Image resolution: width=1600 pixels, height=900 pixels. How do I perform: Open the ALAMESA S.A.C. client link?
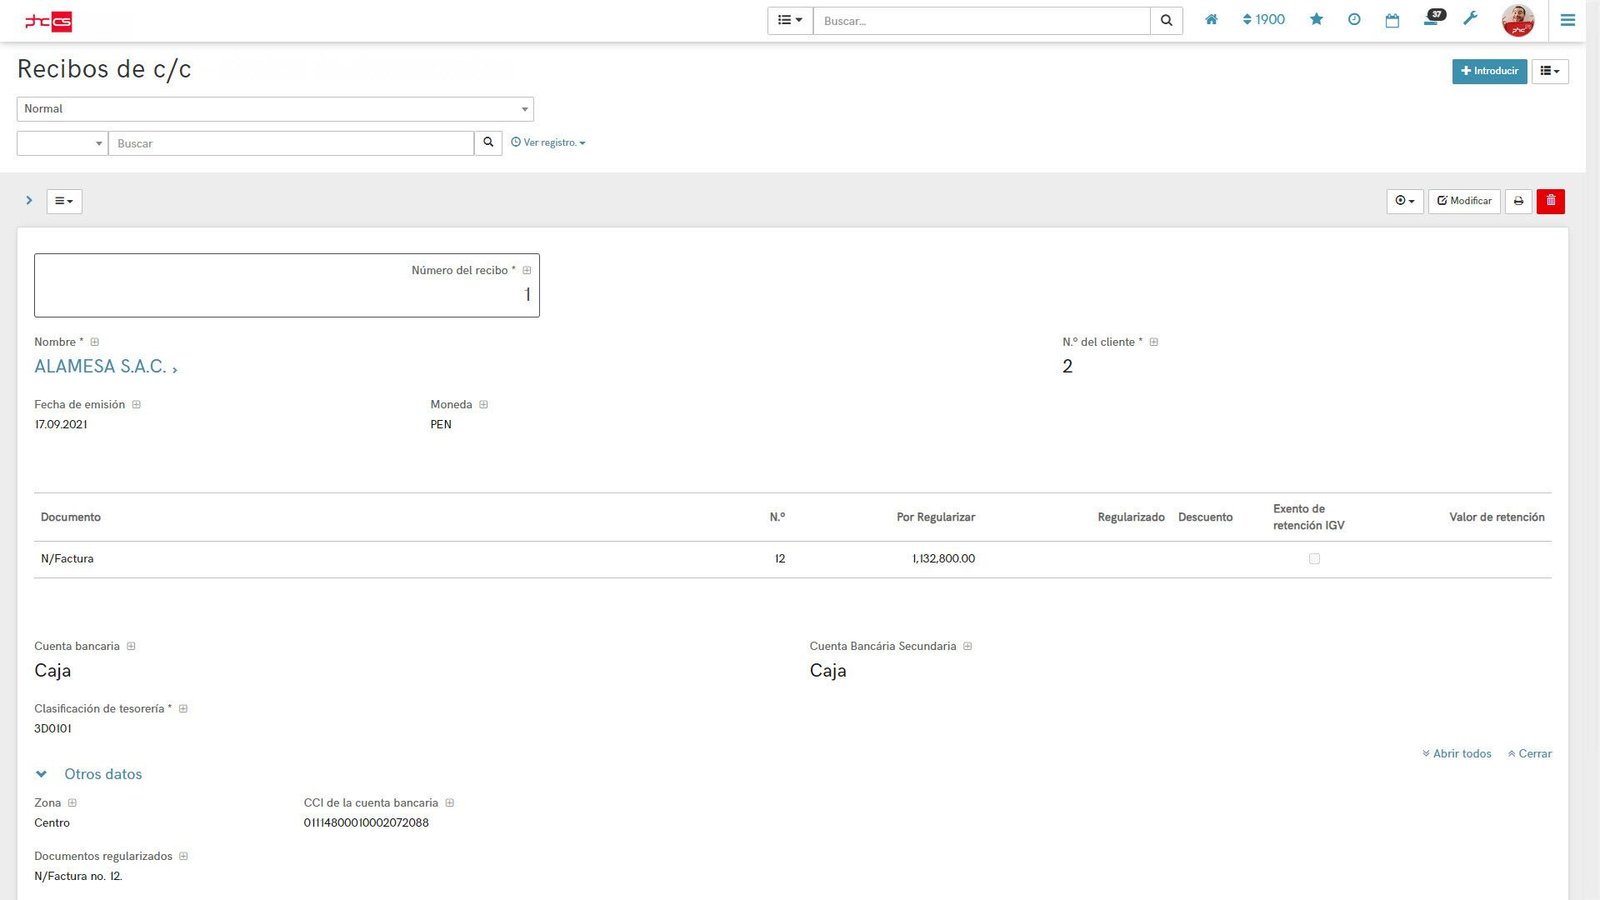[x=101, y=367]
